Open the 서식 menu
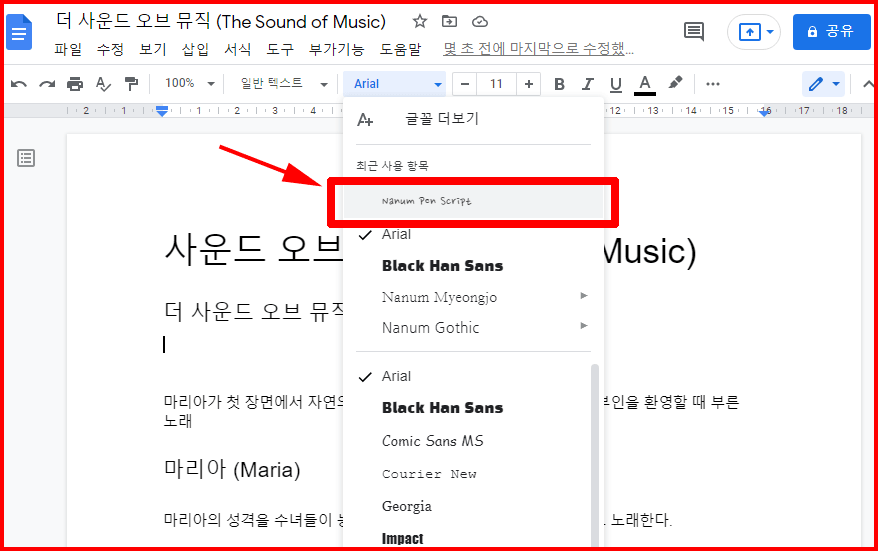The height and width of the screenshot is (551, 878). pos(237,49)
